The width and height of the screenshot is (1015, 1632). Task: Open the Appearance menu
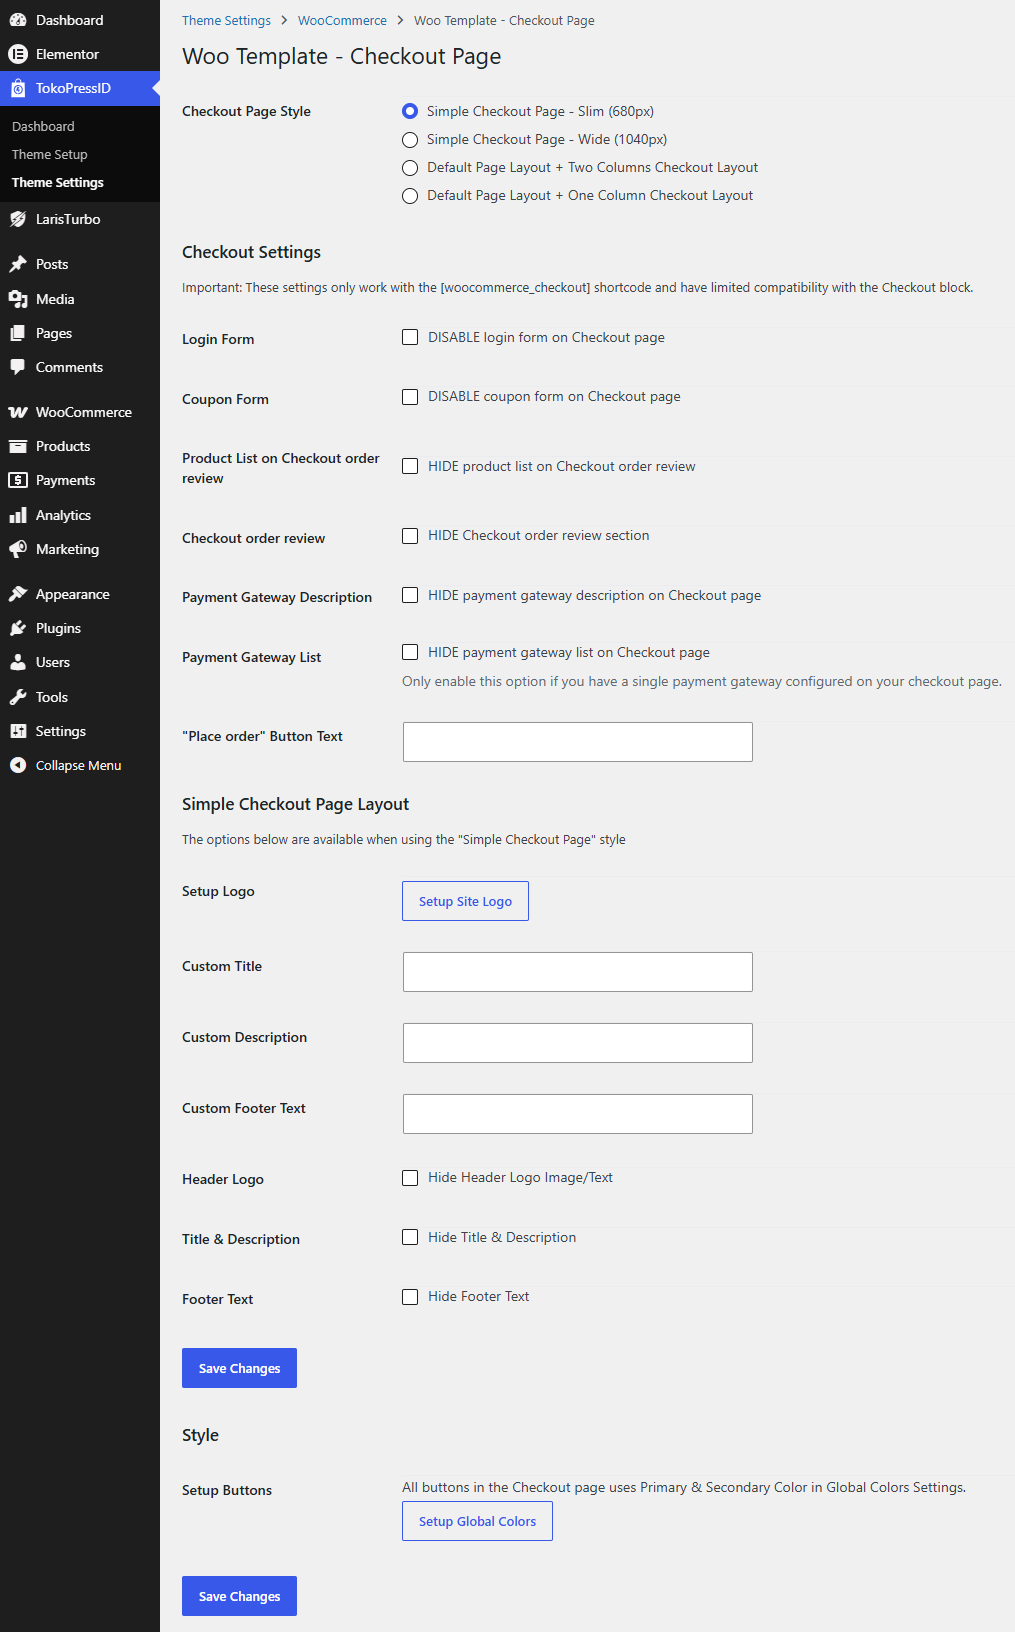(80, 594)
